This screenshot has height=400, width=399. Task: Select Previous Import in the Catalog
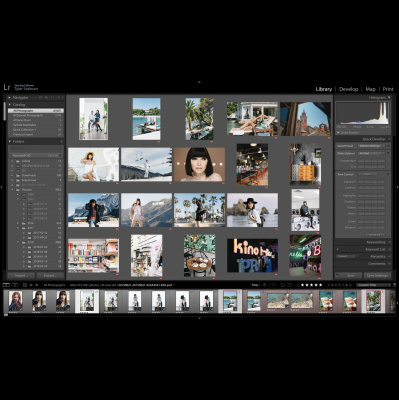point(36,134)
